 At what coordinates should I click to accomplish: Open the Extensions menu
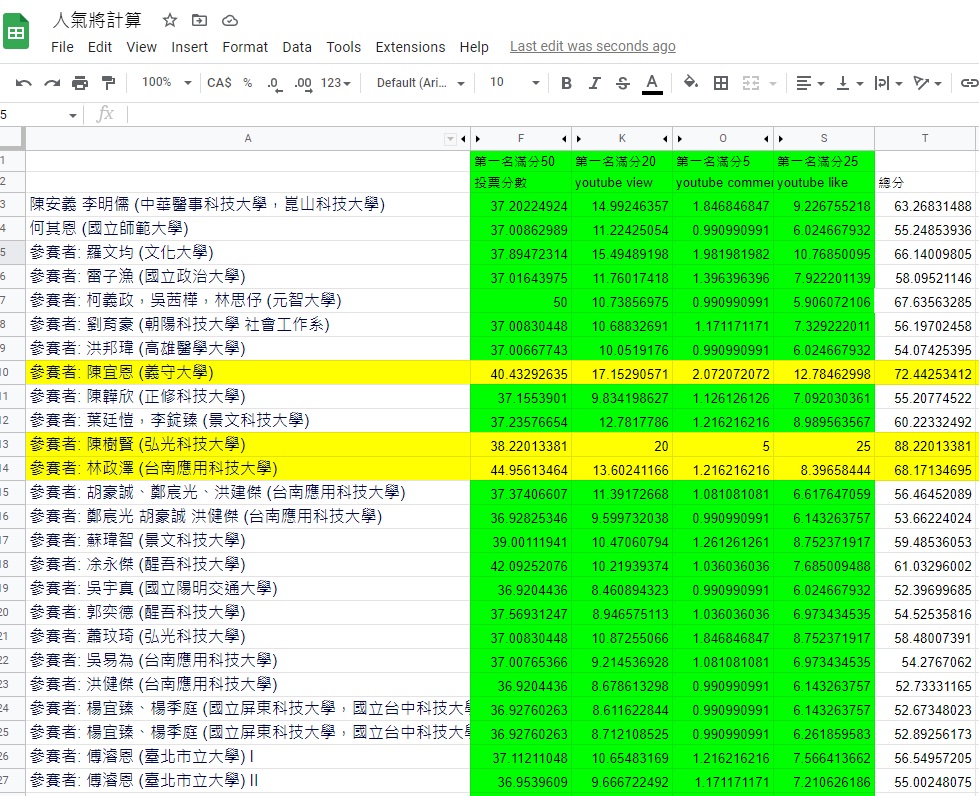[x=410, y=47]
